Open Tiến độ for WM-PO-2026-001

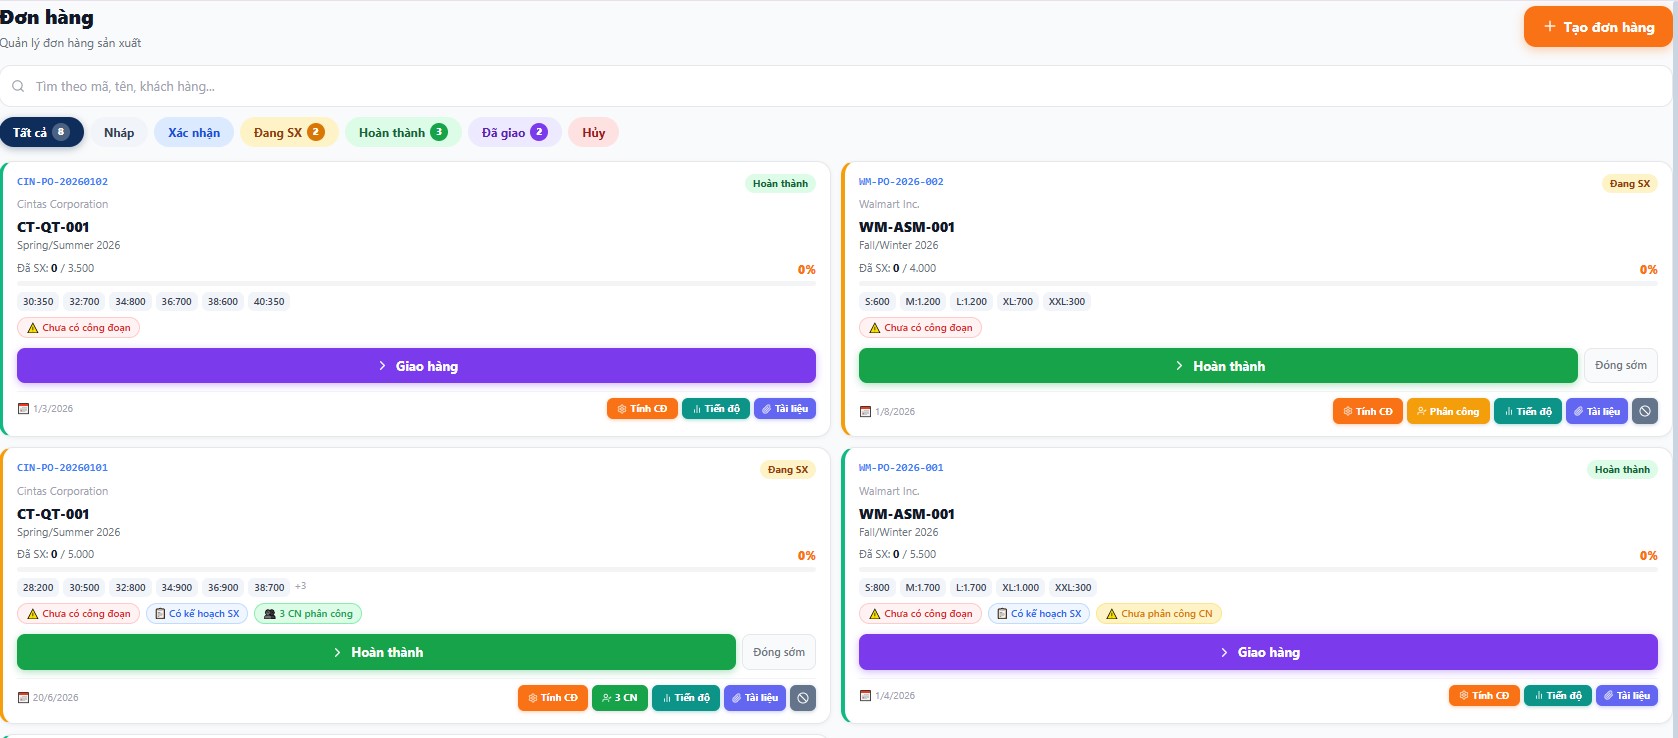(x=1558, y=695)
